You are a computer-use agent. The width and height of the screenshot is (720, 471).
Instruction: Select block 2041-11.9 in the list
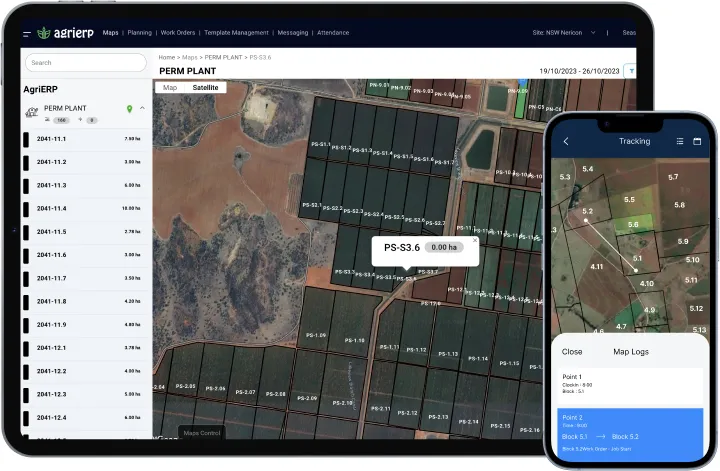[87, 325]
